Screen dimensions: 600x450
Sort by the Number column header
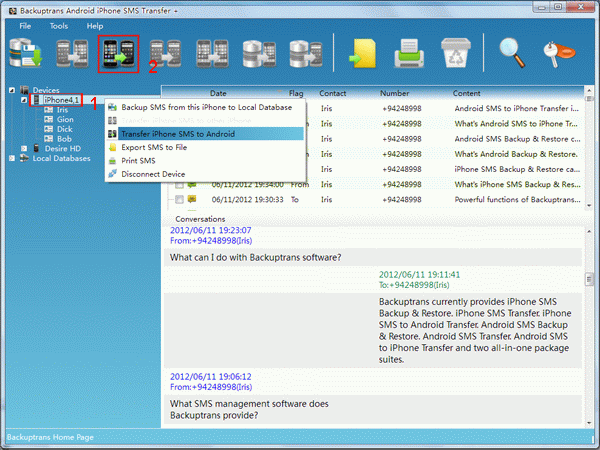(x=394, y=93)
